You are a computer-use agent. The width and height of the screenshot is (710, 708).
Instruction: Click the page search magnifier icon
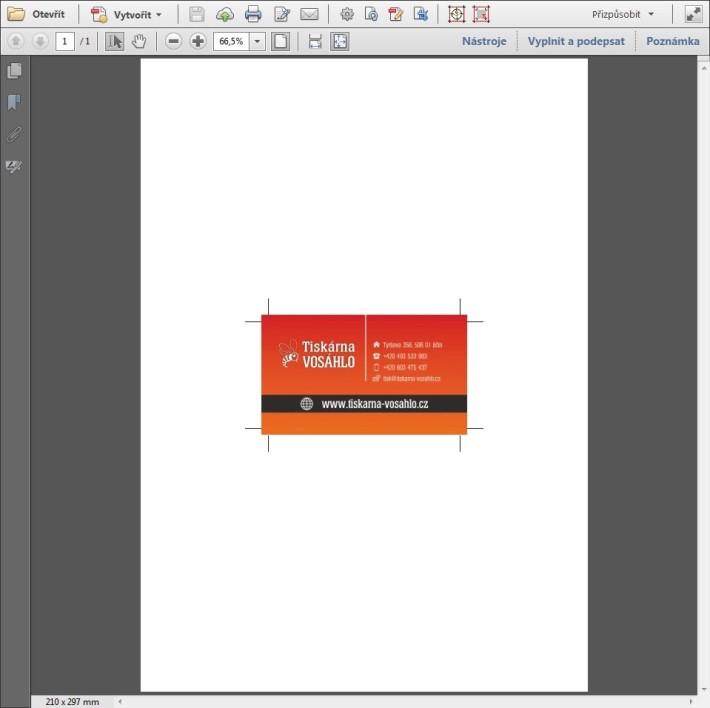(371, 14)
